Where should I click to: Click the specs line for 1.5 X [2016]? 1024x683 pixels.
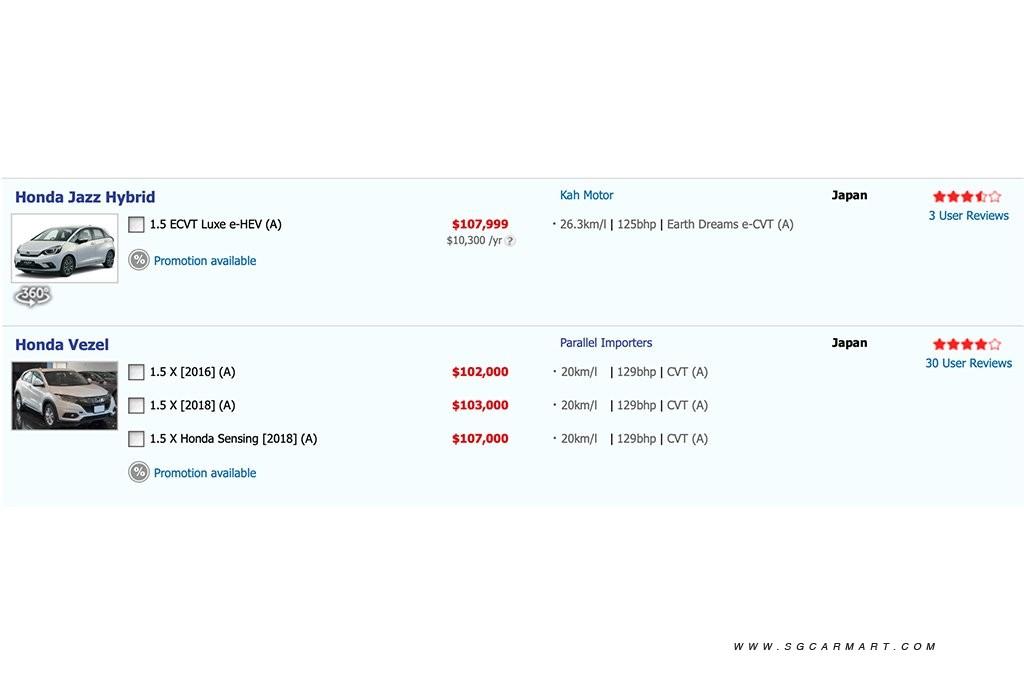pos(633,372)
